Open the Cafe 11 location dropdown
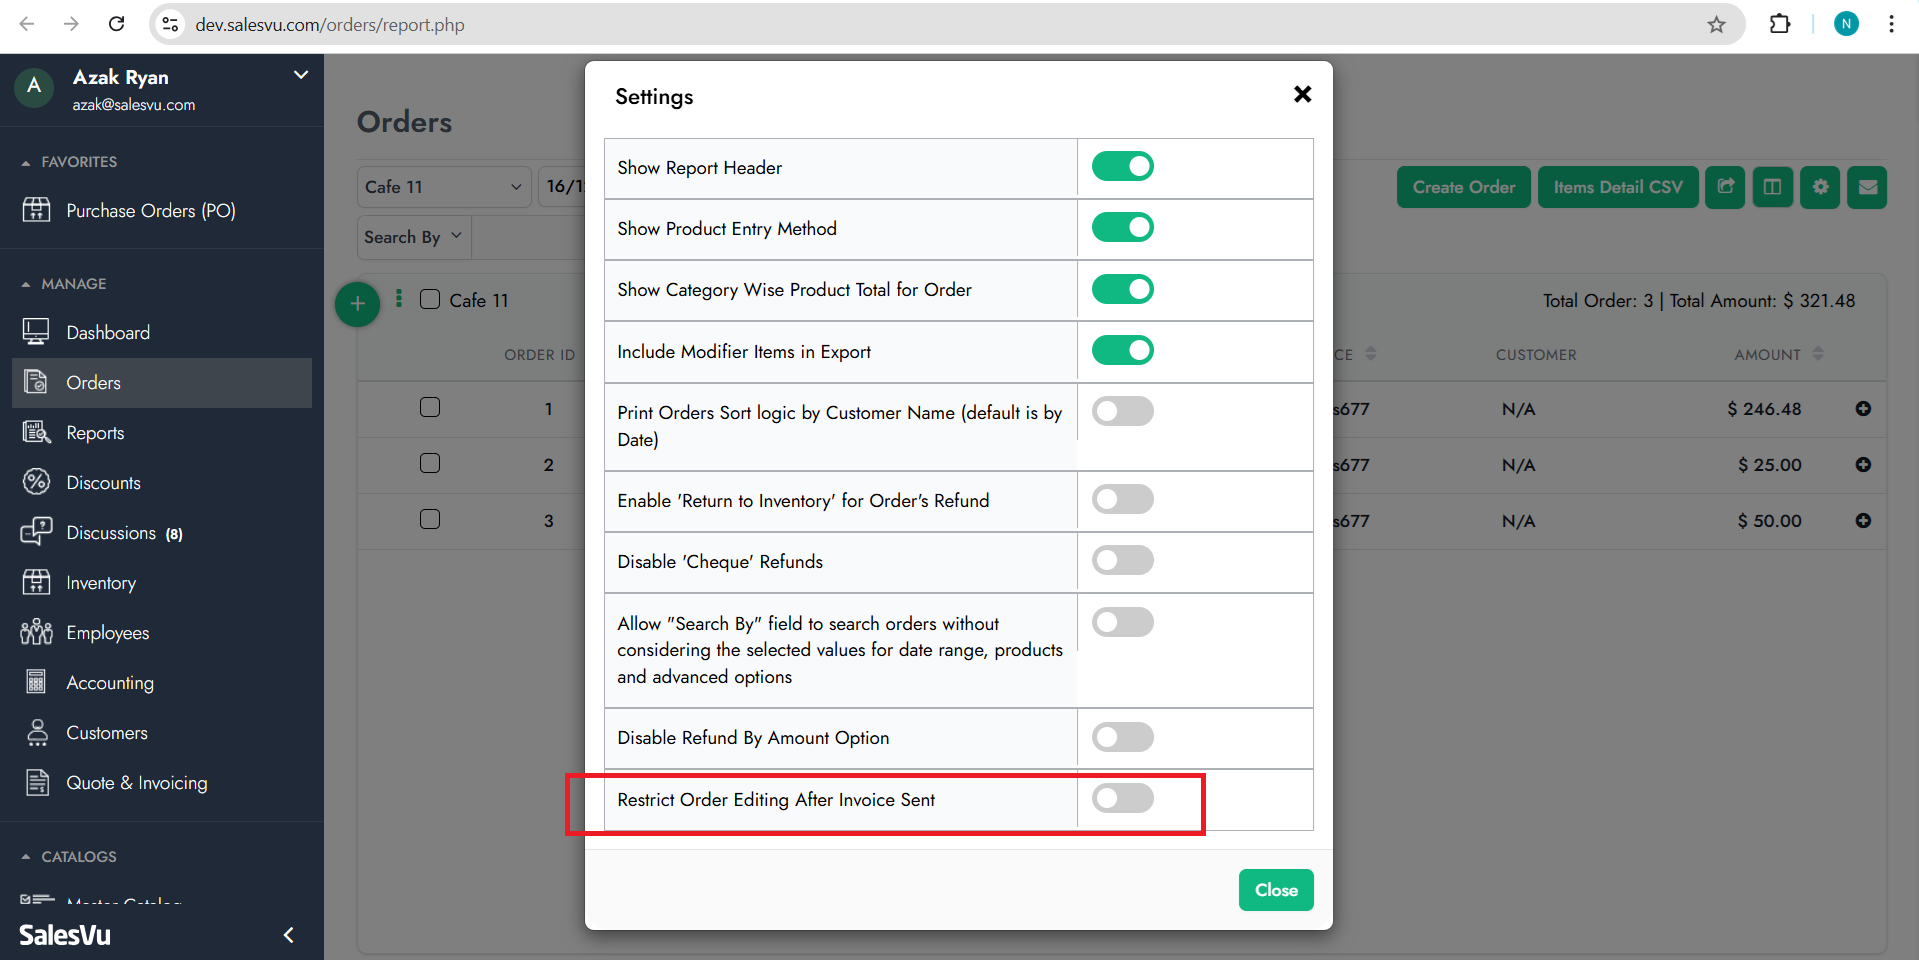The width and height of the screenshot is (1919, 960). pos(443,187)
